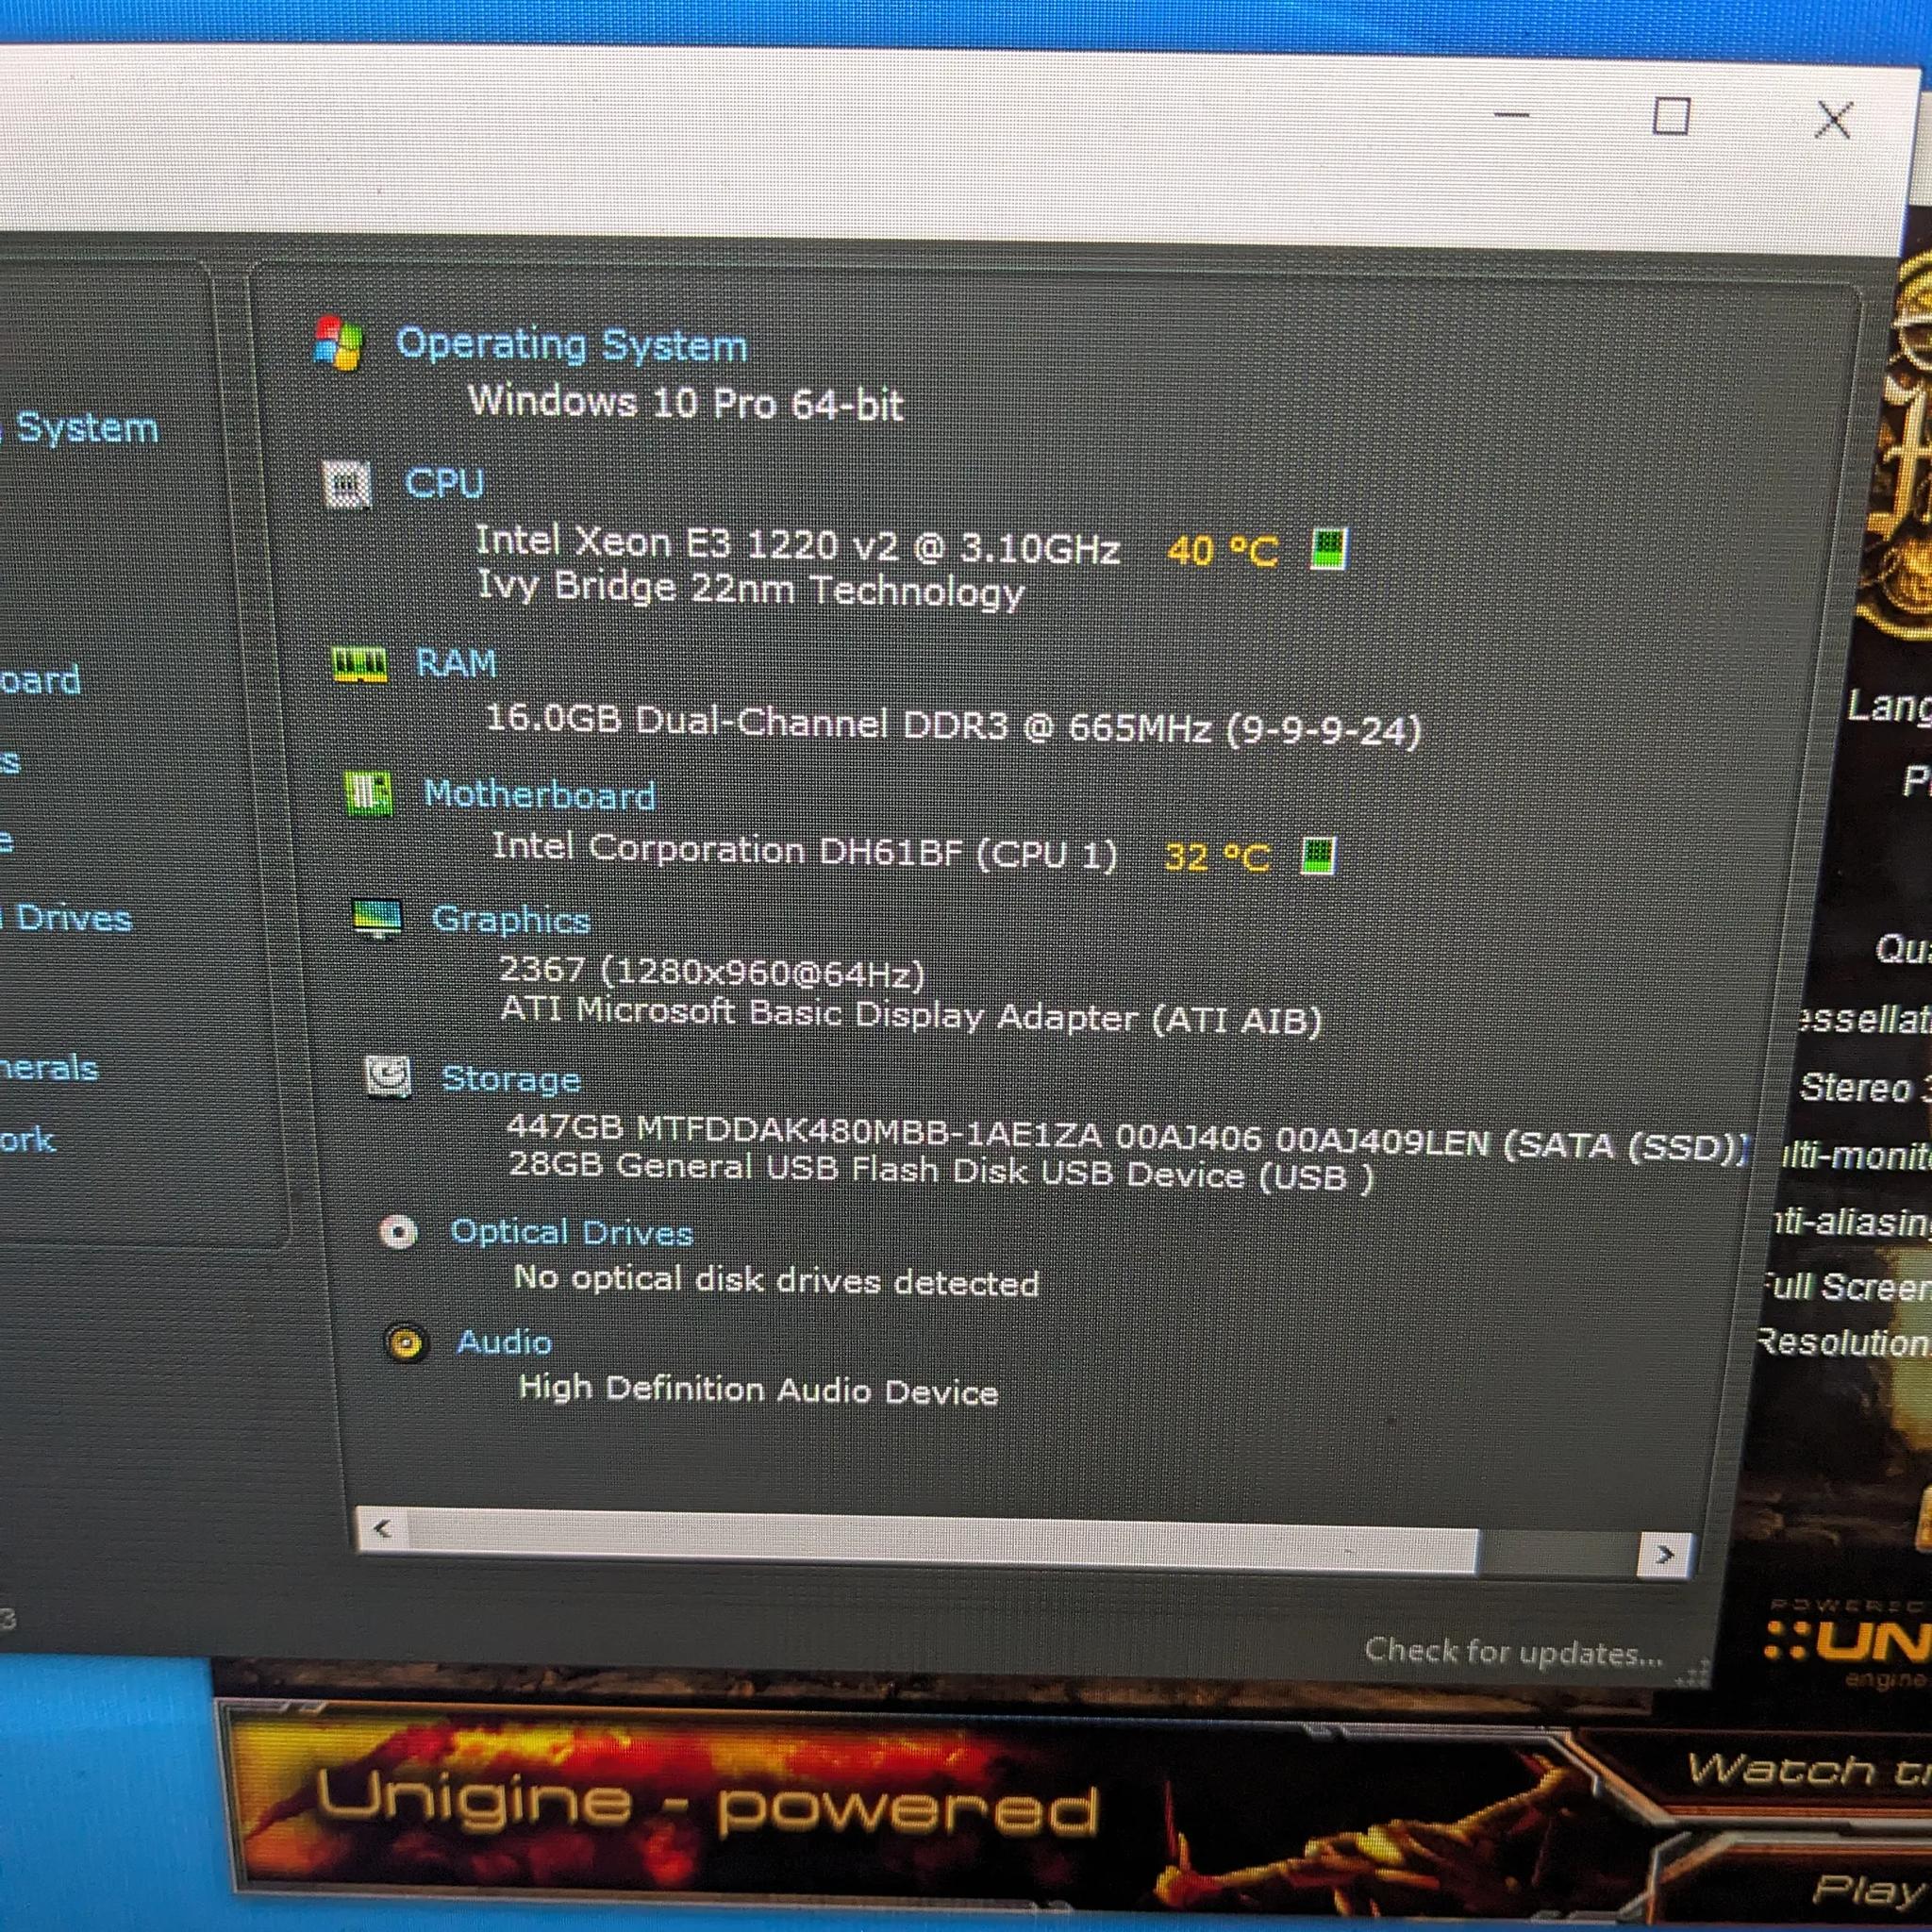
Task: Click the green motherboard temperature status icon
Action: 1317,856
